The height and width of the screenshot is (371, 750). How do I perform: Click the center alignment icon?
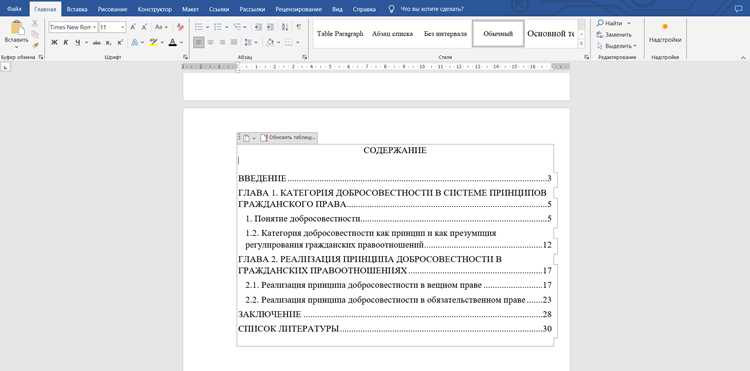click(210, 43)
